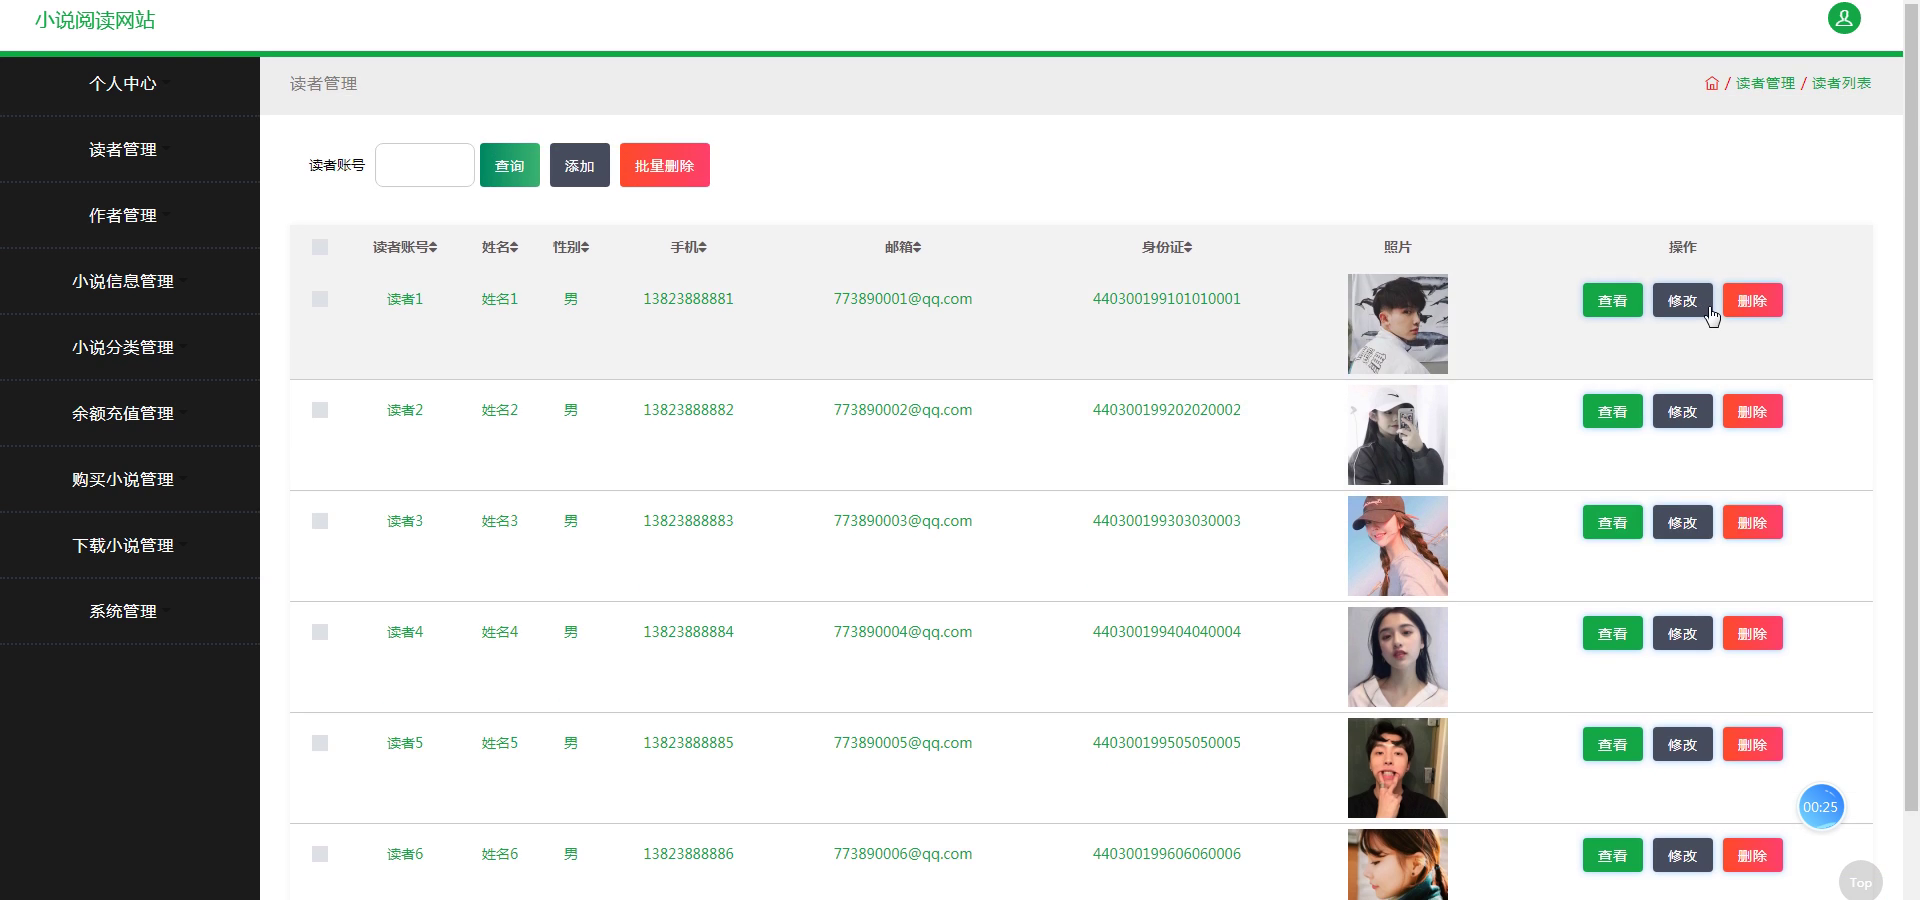
Task: Open 个人中心 in the sidebar
Action: (x=130, y=84)
